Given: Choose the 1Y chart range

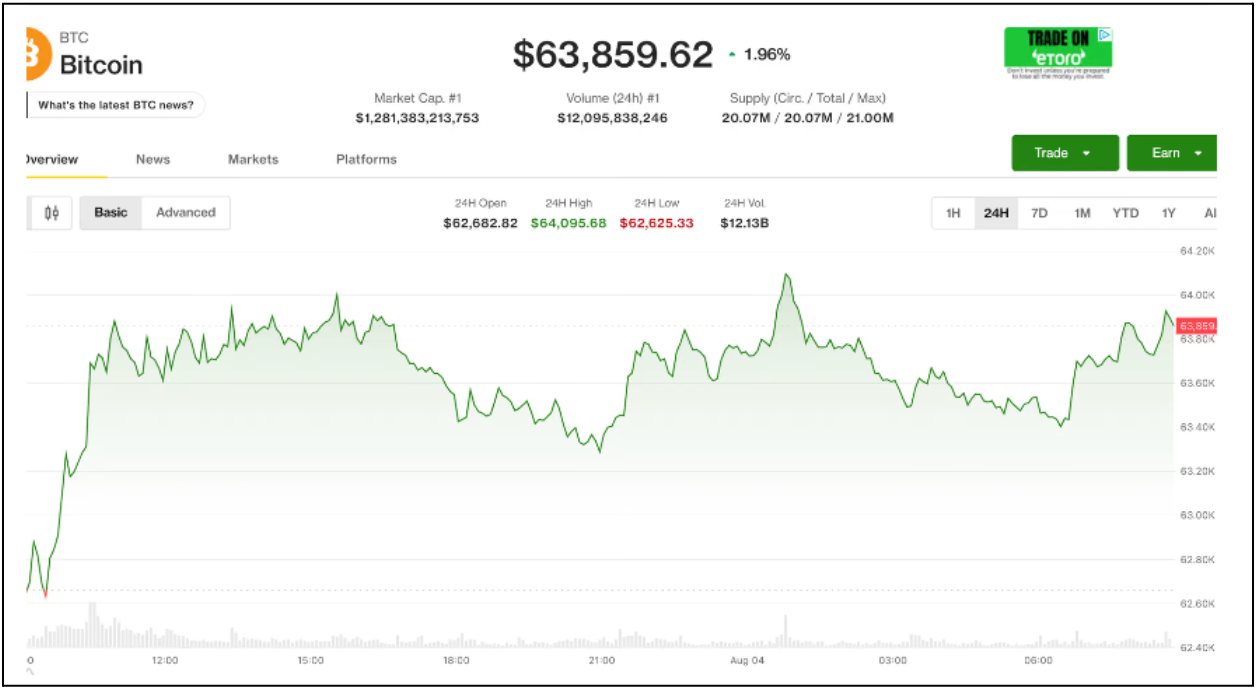Looking at the screenshot, I should (x=1168, y=213).
